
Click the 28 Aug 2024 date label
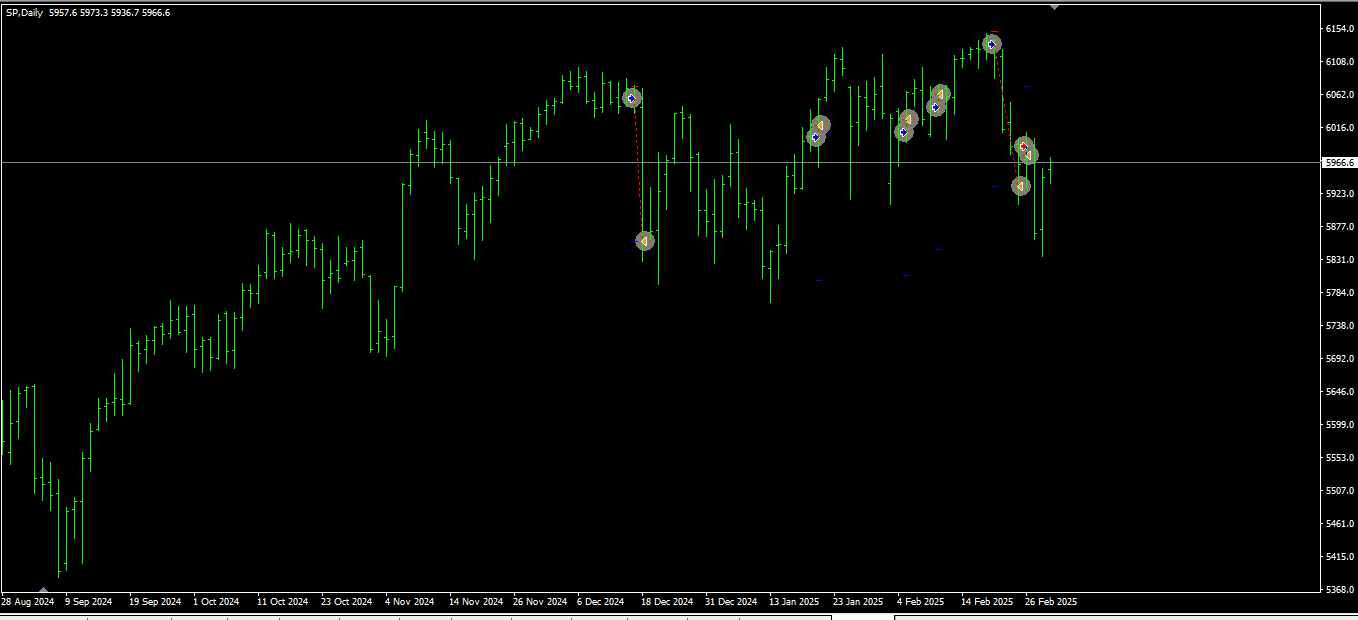[27, 602]
